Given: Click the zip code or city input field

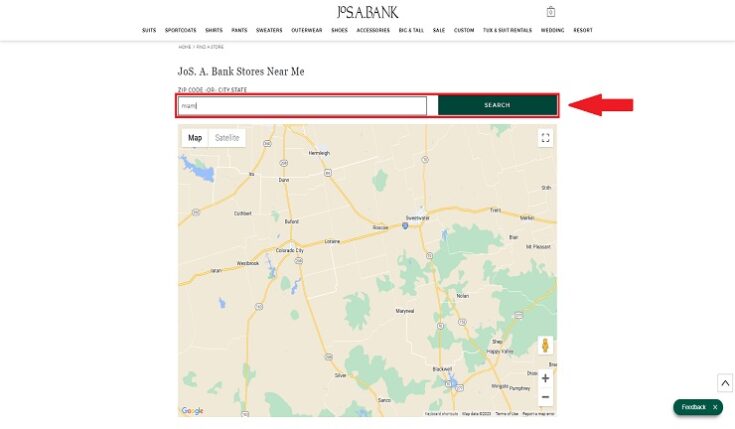Looking at the screenshot, I should (x=302, y=106).
